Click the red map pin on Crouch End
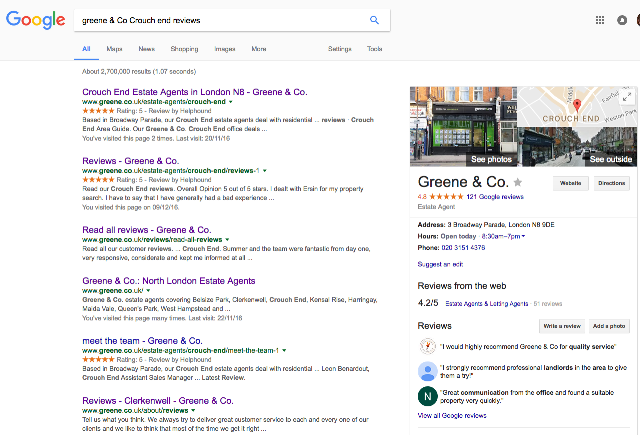This screenshot has width=640, height=435. pyautogui.click(x=577, y=105)
